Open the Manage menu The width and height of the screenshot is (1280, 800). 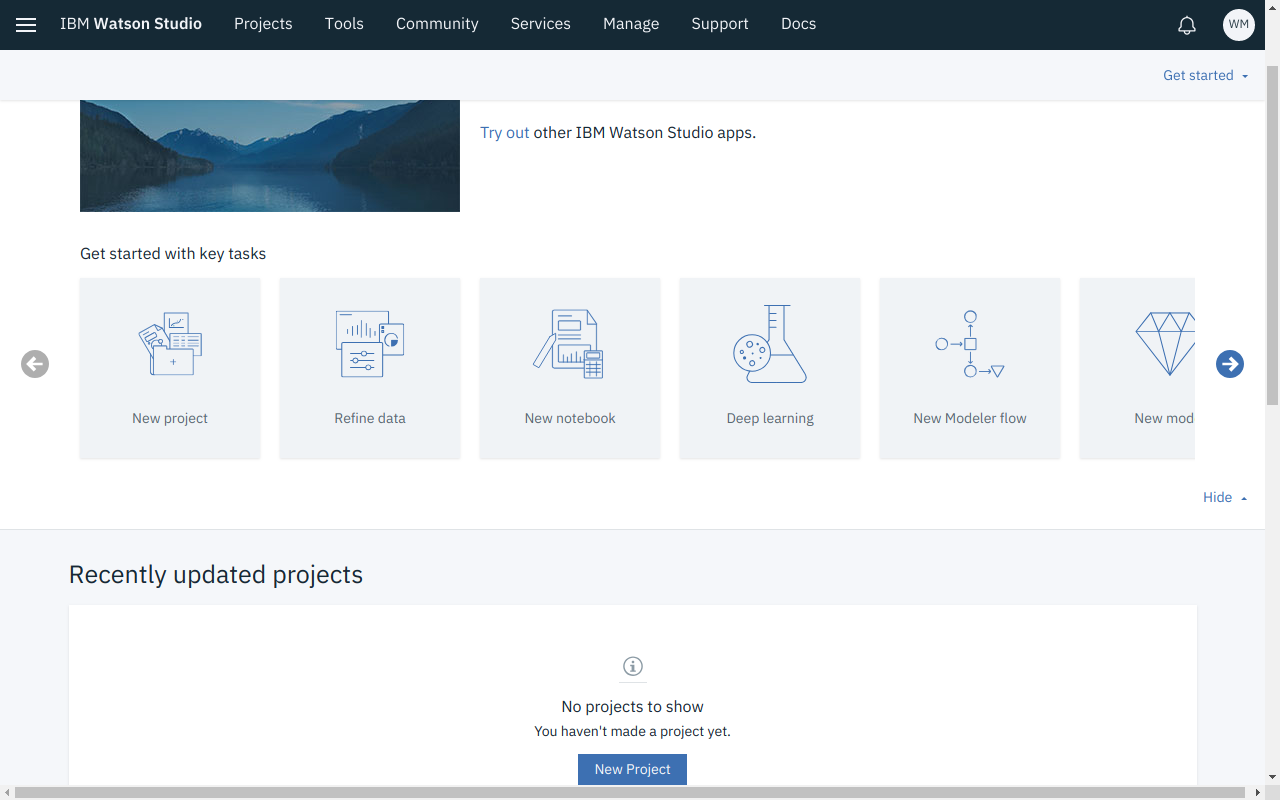(631, 24)
